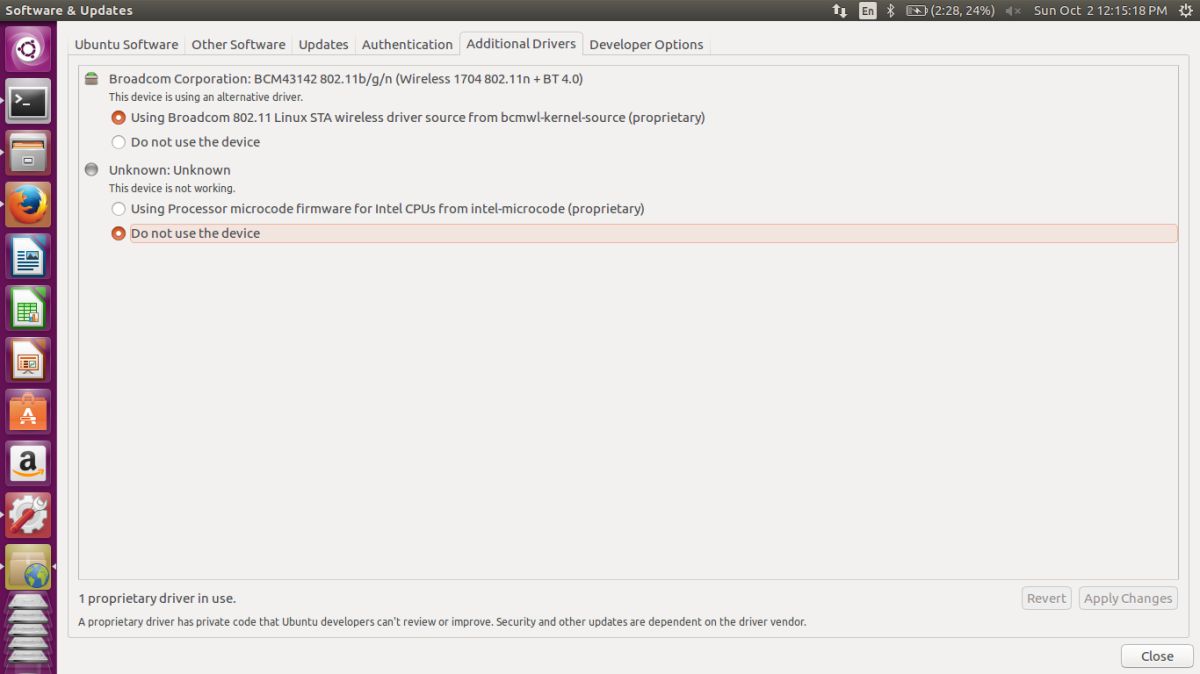Click 'This device is using an alternative driver' text

pyautogui.click(x=206, y=97)
